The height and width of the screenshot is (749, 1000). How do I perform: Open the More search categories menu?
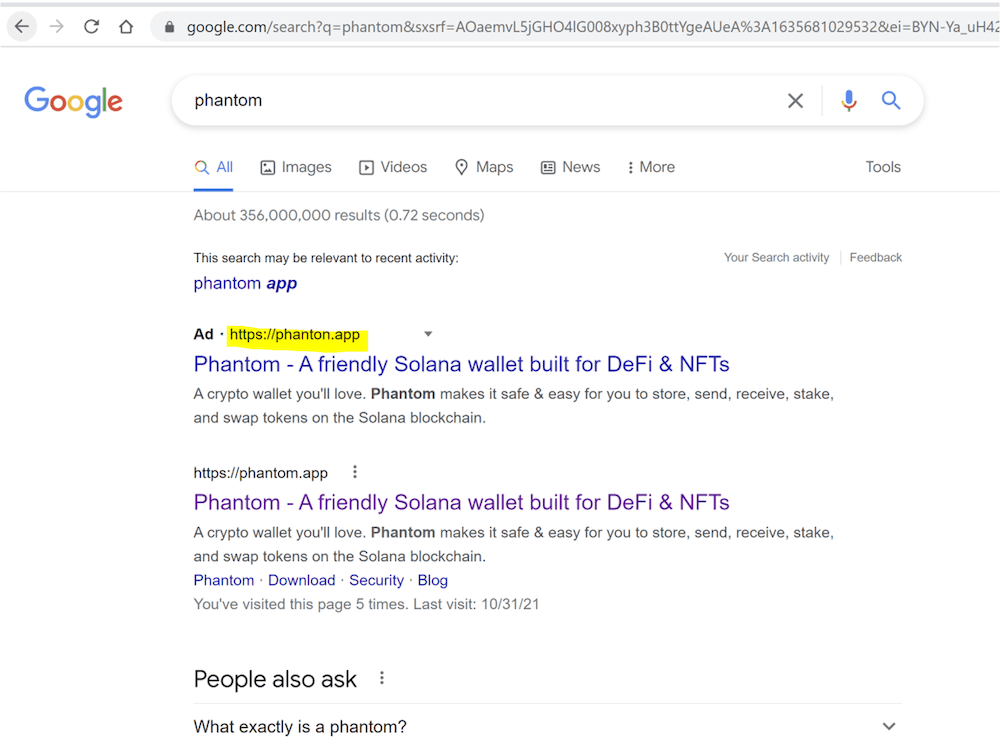point(651,167)
